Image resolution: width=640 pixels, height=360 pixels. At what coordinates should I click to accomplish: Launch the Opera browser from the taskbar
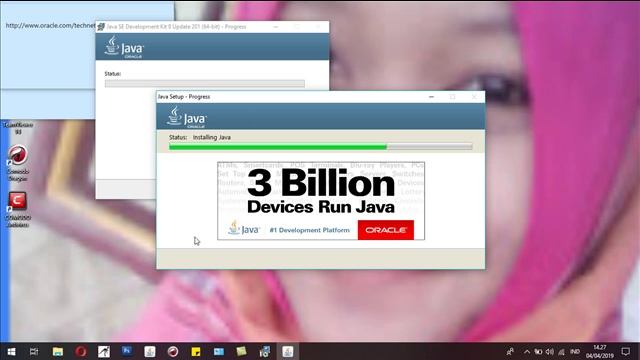pyautogui.click(x=81, y=351)
